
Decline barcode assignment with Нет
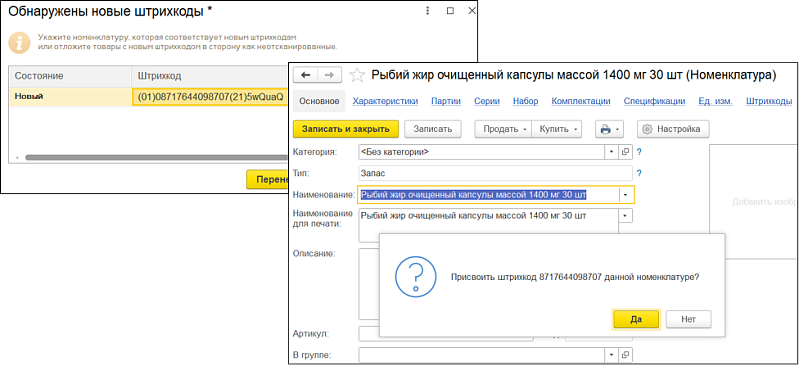click(x=688, y=319)
